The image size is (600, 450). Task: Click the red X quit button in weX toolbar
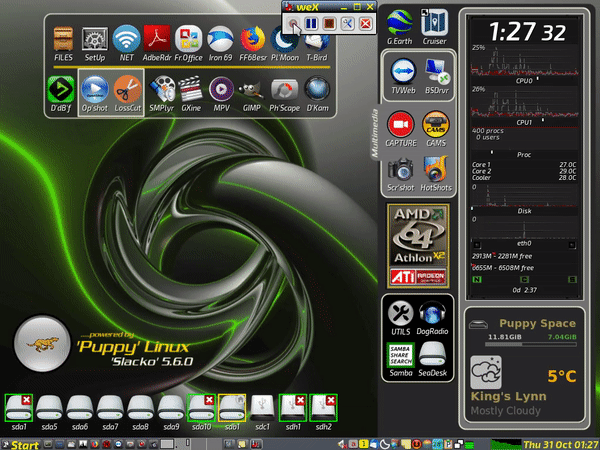click(x=365, y=24)
